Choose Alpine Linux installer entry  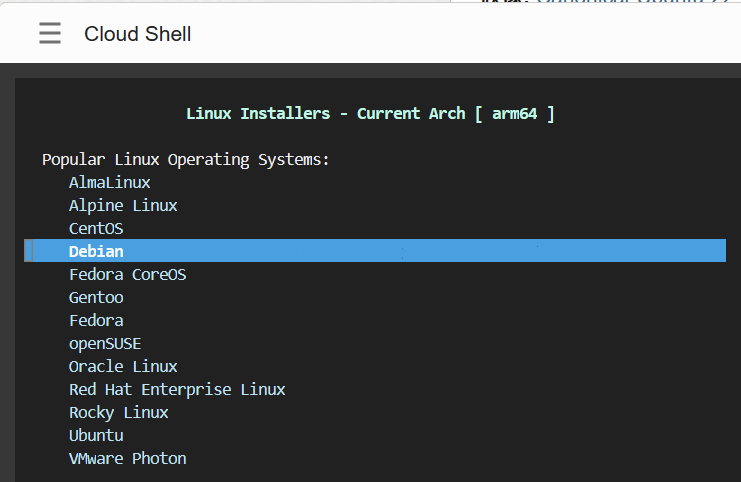click(x=123, y=205)
